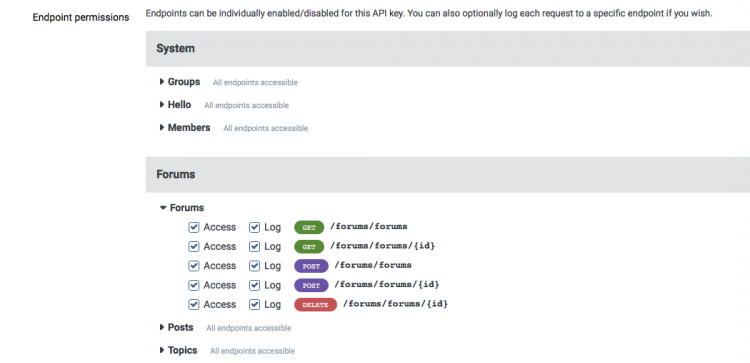Disable Log for POST /forums/forums
Screen dimensions: 750x363
(x=254, y=265)
